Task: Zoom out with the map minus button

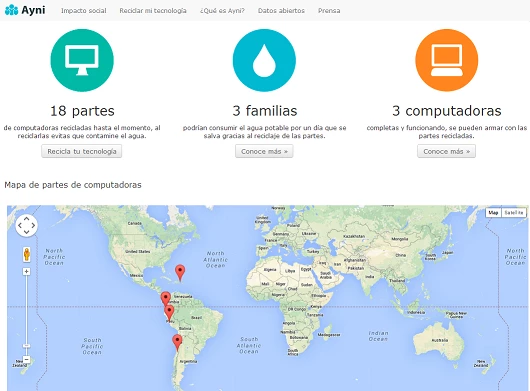Action: [26, 359]
